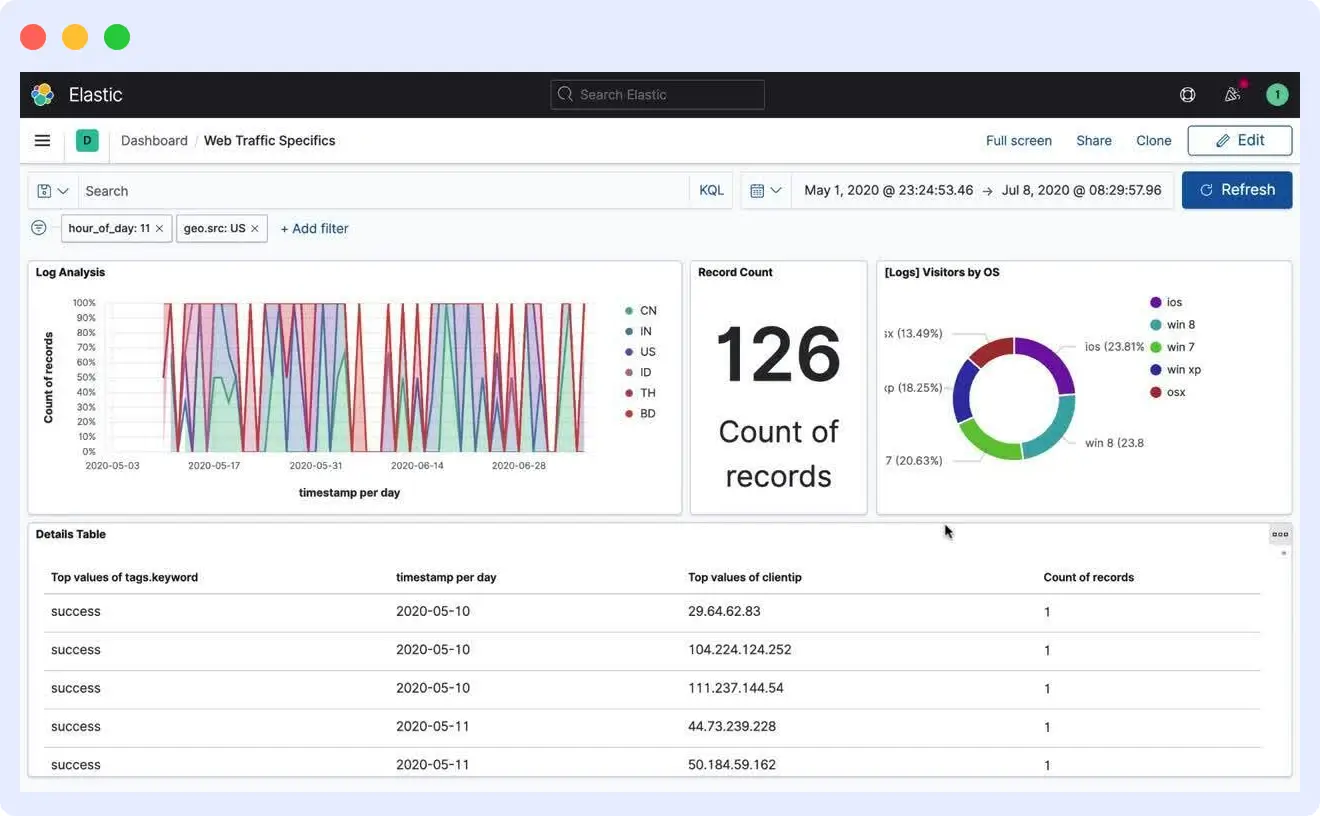Open the navigation hamburger menu
Screen dimensions: 1320x816
pyautogui.click(x=42, y=140)
